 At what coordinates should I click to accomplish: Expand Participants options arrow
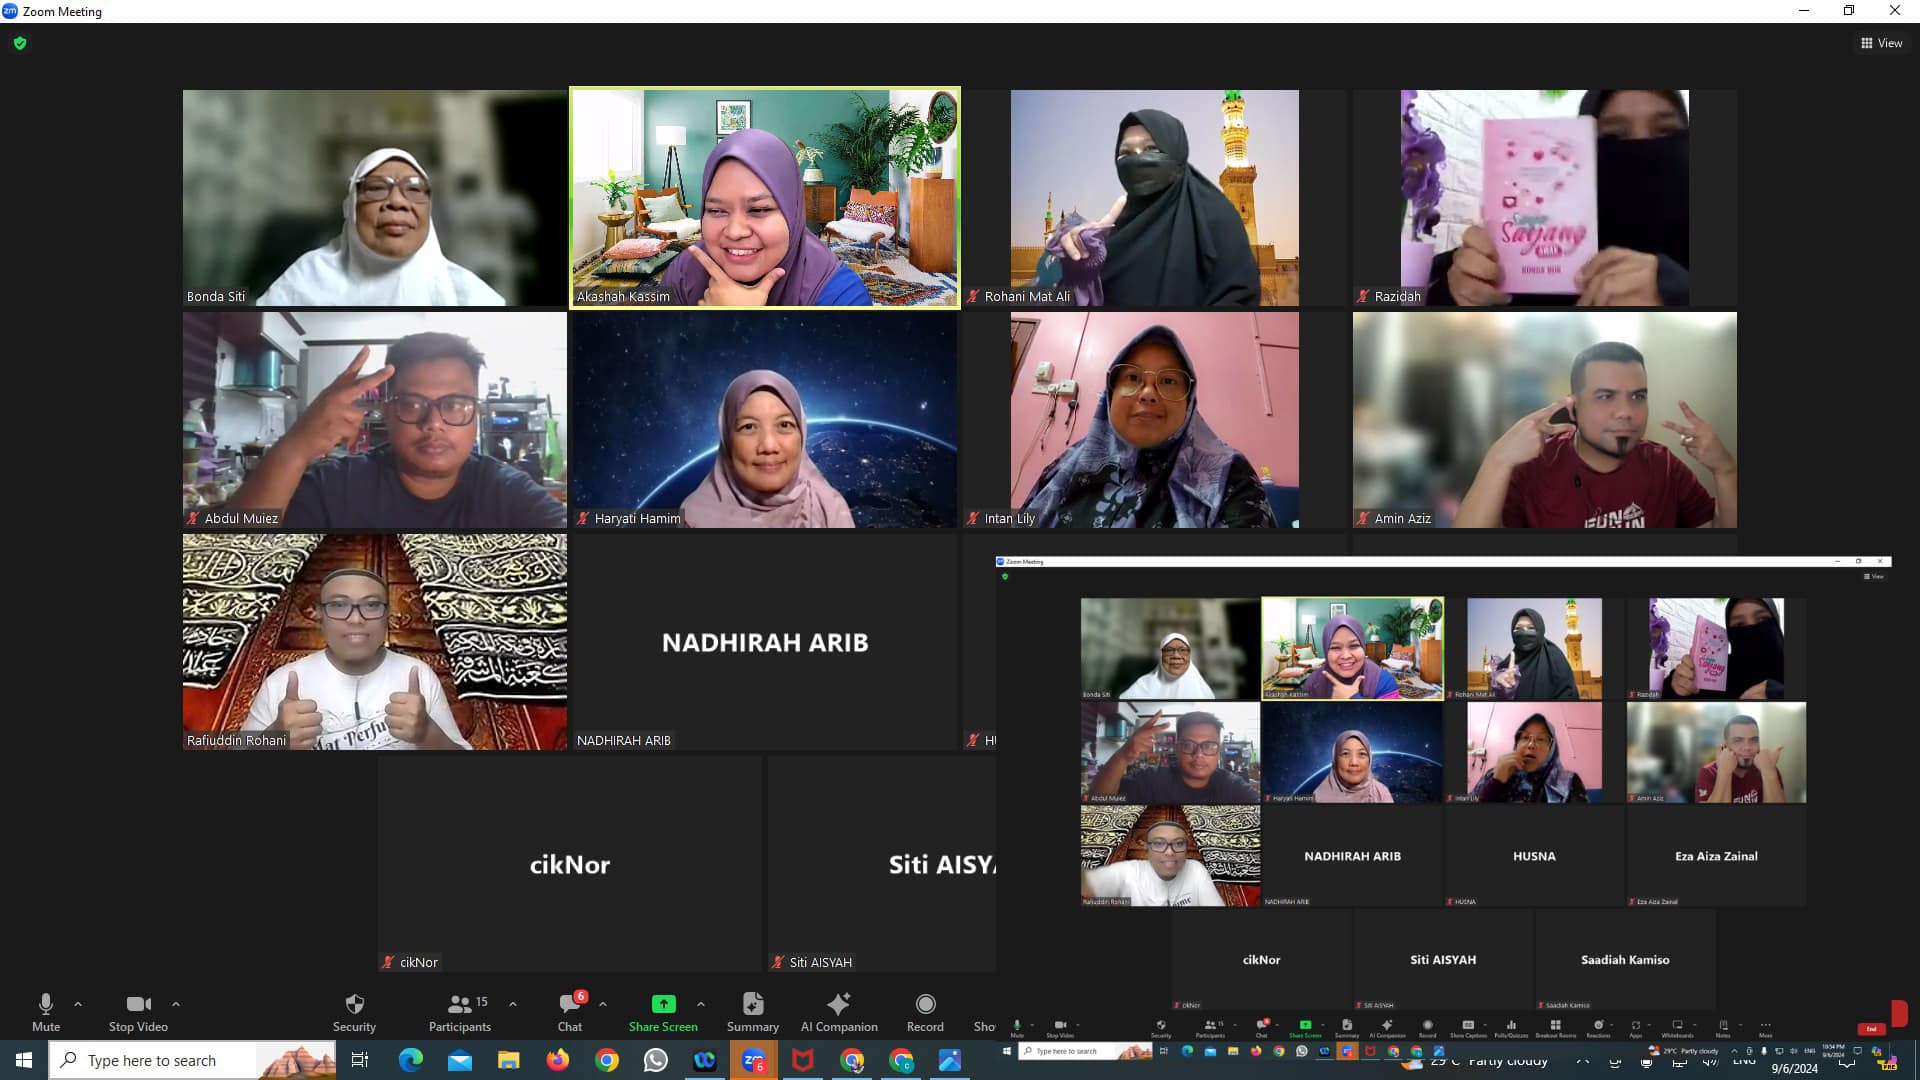pyautogui.click(x=513, y=1004)
